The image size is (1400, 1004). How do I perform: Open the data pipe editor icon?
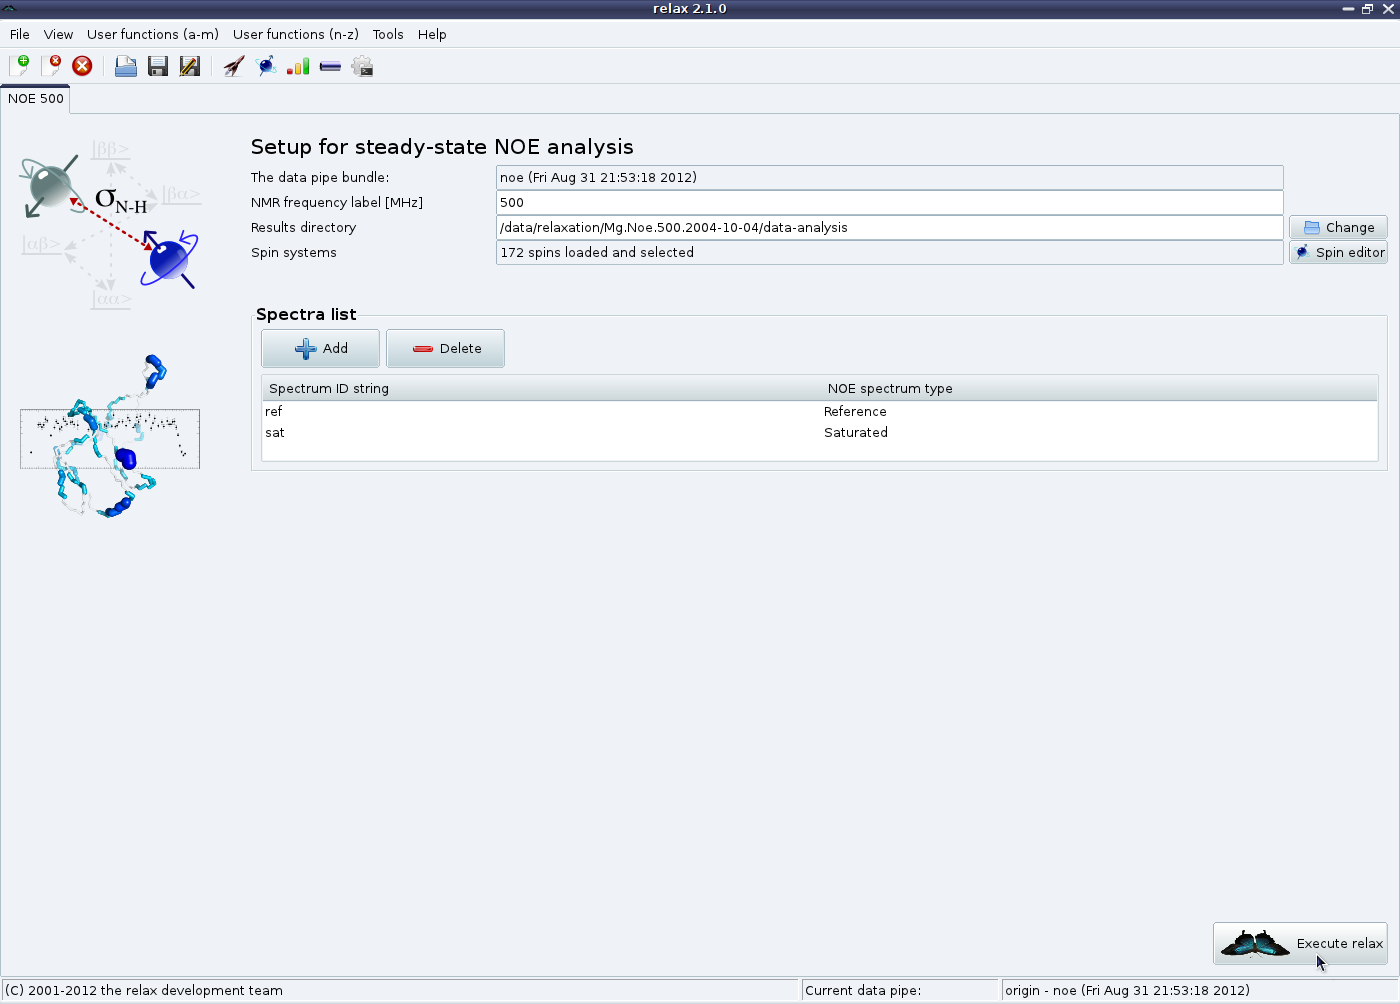[x=330, y=67]
